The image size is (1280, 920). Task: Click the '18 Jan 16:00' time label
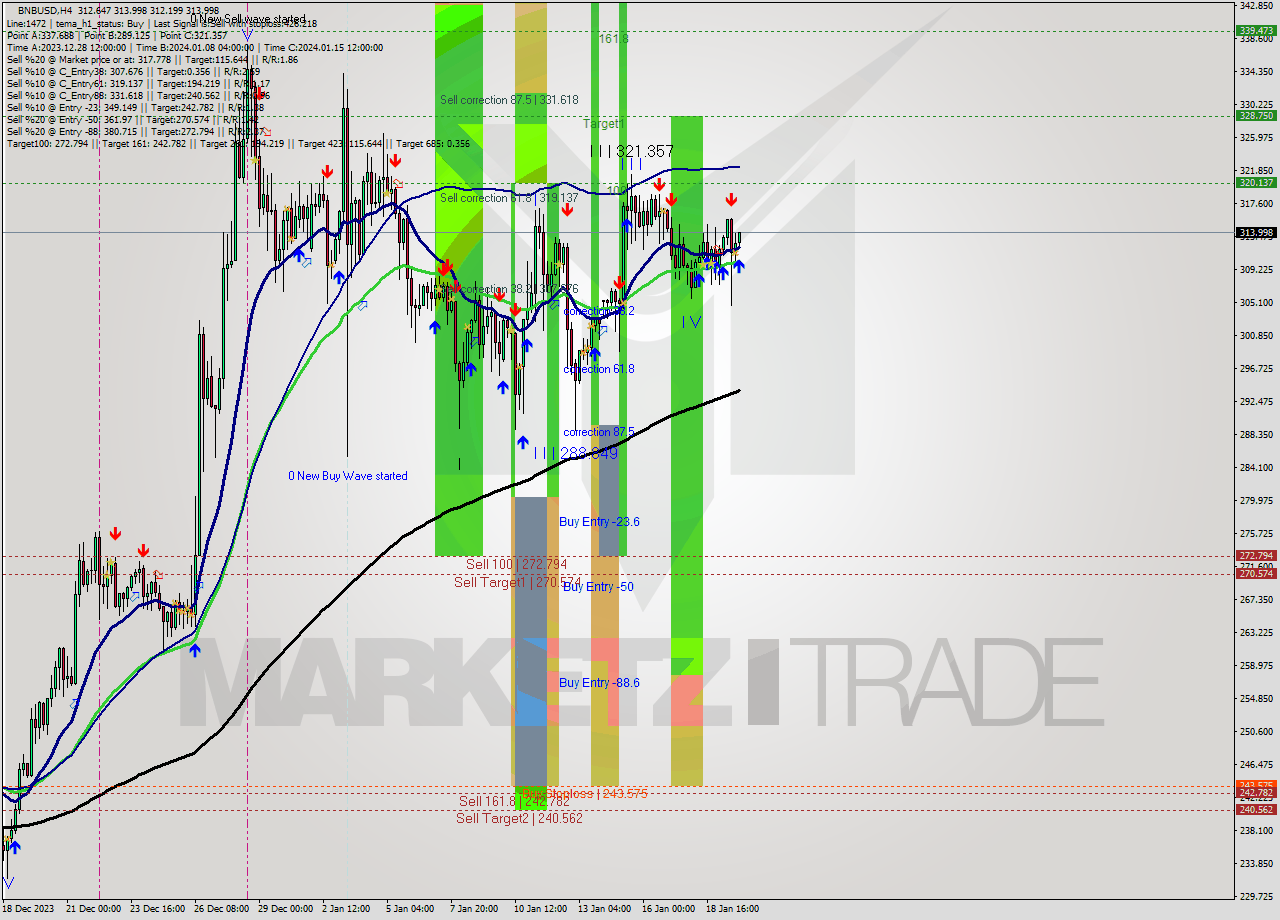coord(730,909)
